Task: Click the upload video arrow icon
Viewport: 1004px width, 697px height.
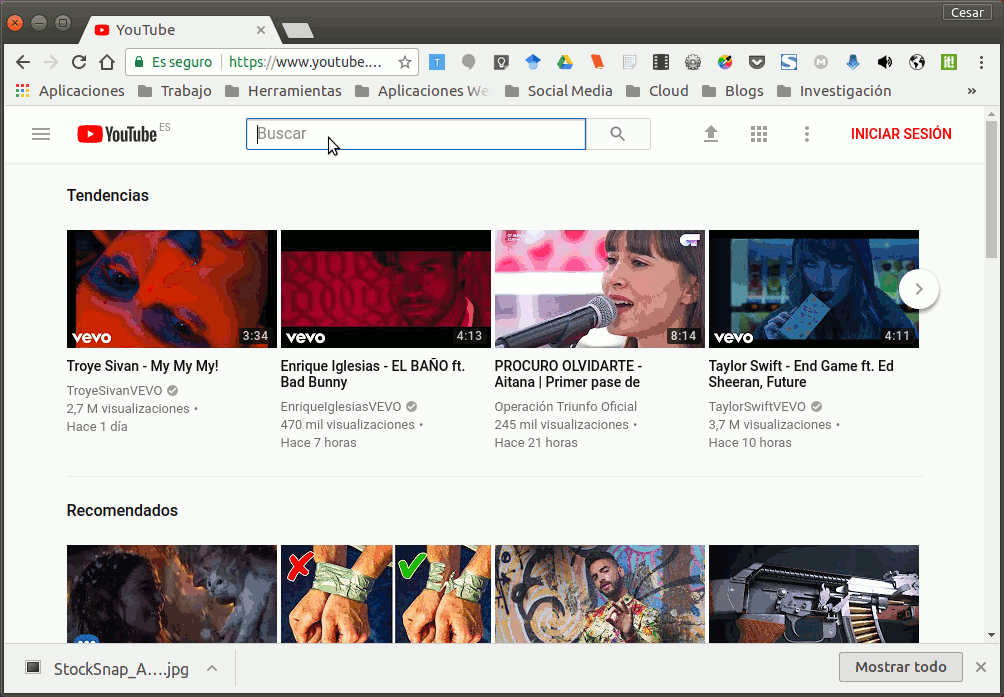Action: click(x=711, y=134)
